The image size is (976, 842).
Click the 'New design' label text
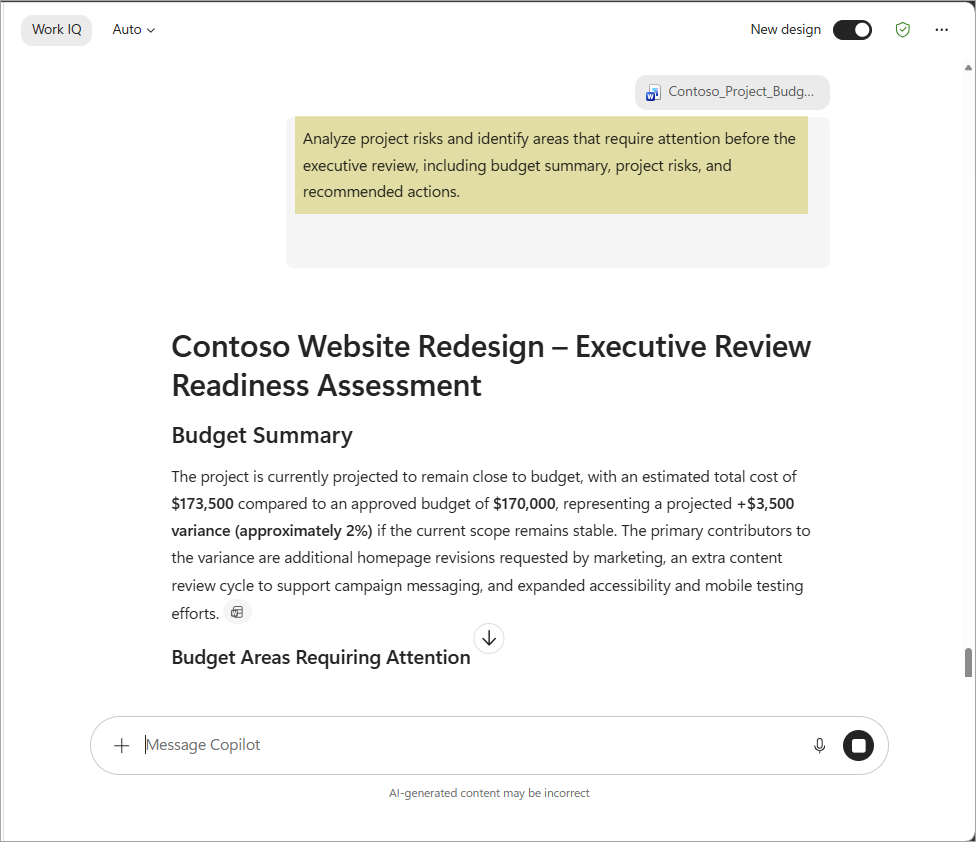[786, 30]
